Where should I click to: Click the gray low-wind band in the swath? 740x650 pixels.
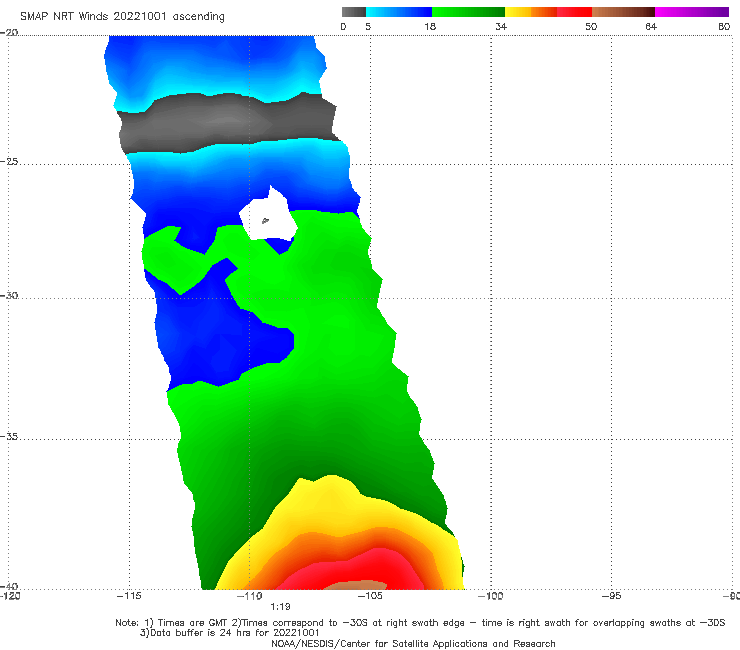228,123
